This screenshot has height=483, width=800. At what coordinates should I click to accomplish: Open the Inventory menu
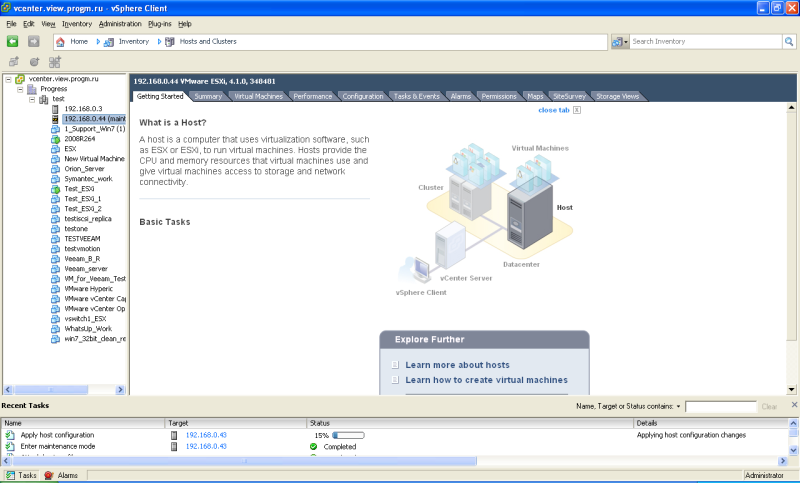point(77,24)
